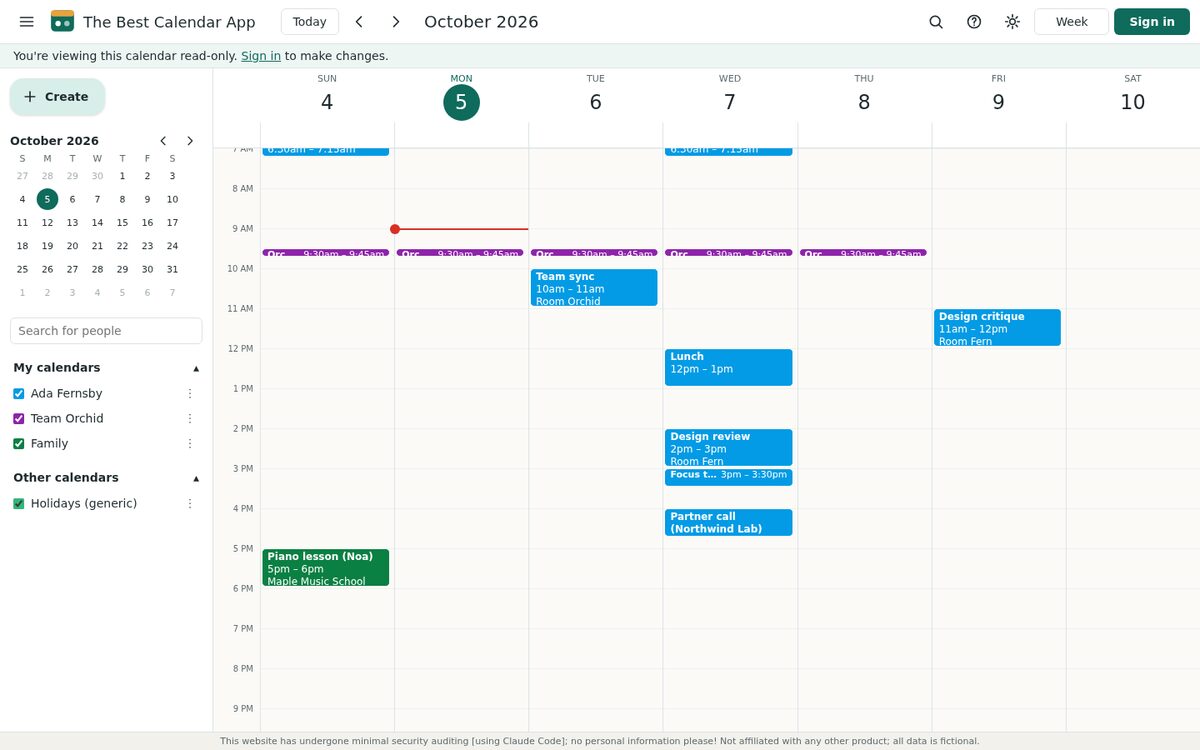Select October 31 in mini calendar
The image size is (1200, 750).
172,270
